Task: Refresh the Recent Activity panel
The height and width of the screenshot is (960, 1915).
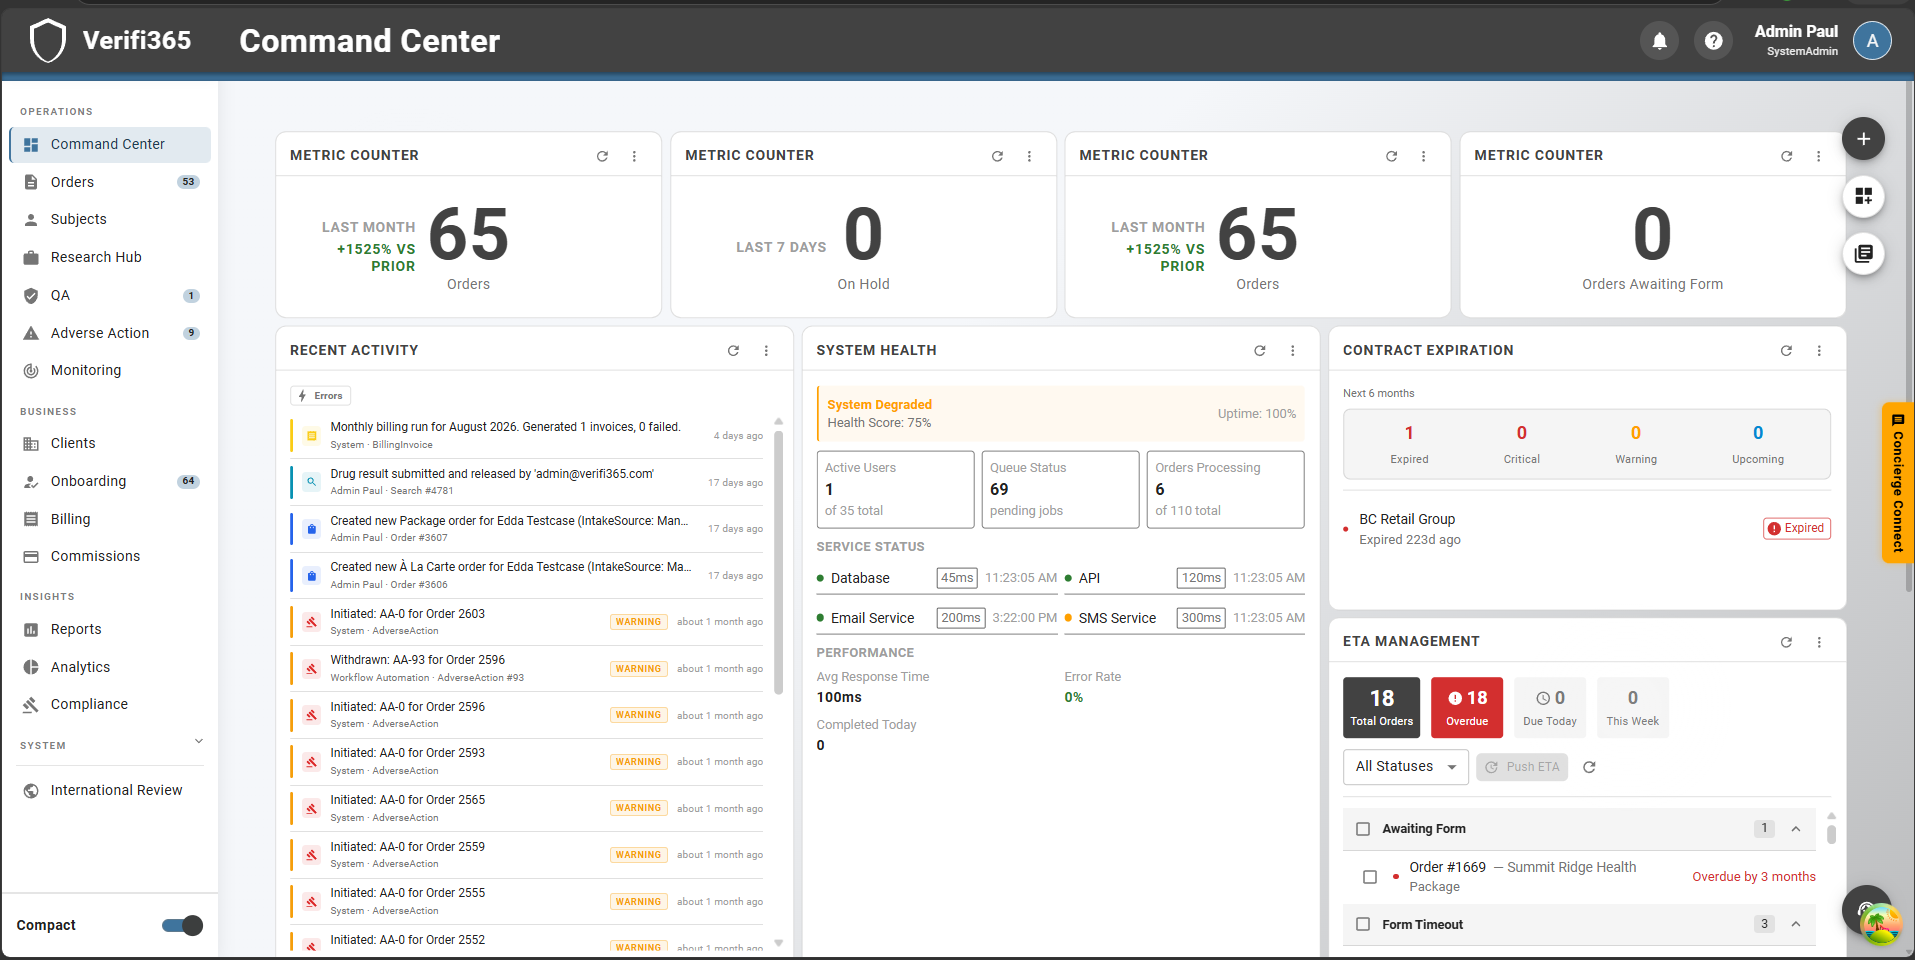Action: (733, 351)
